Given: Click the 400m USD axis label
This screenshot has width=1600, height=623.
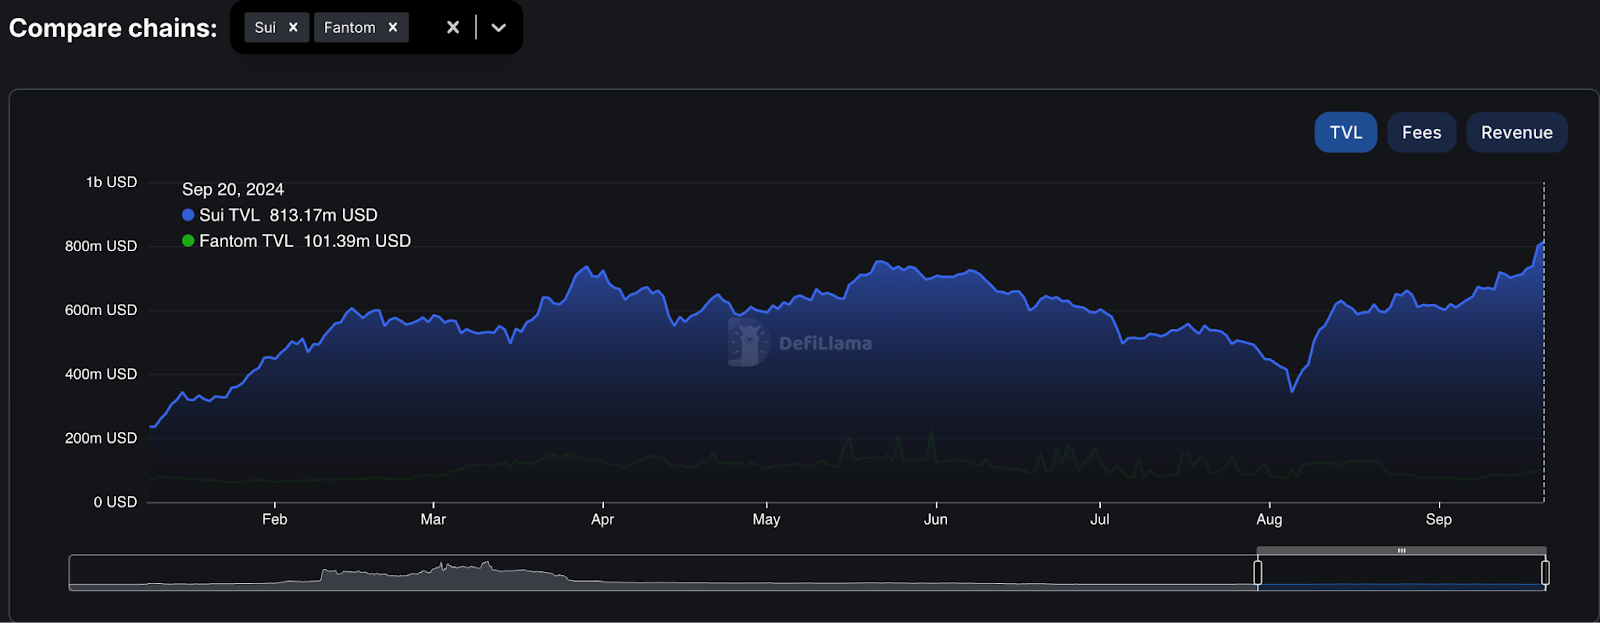Looking at the screenshot, I should (101, 374).
